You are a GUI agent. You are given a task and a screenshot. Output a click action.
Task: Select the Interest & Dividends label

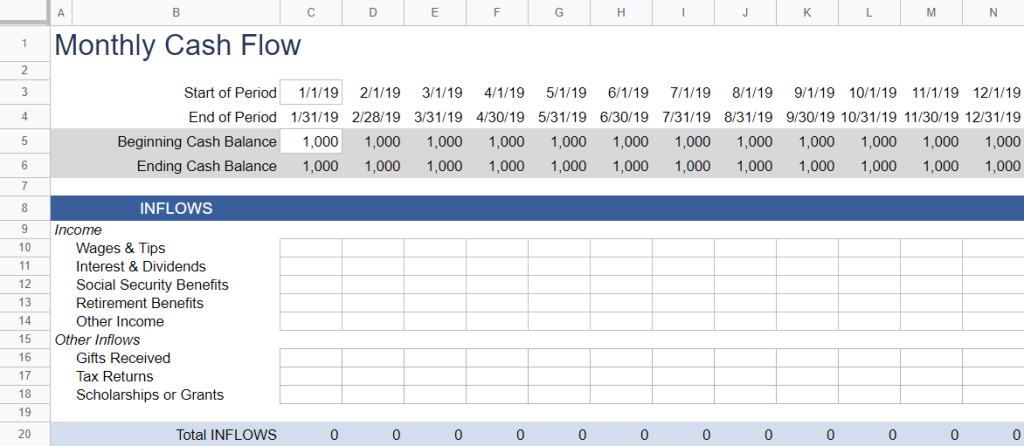tap(140, 266)
